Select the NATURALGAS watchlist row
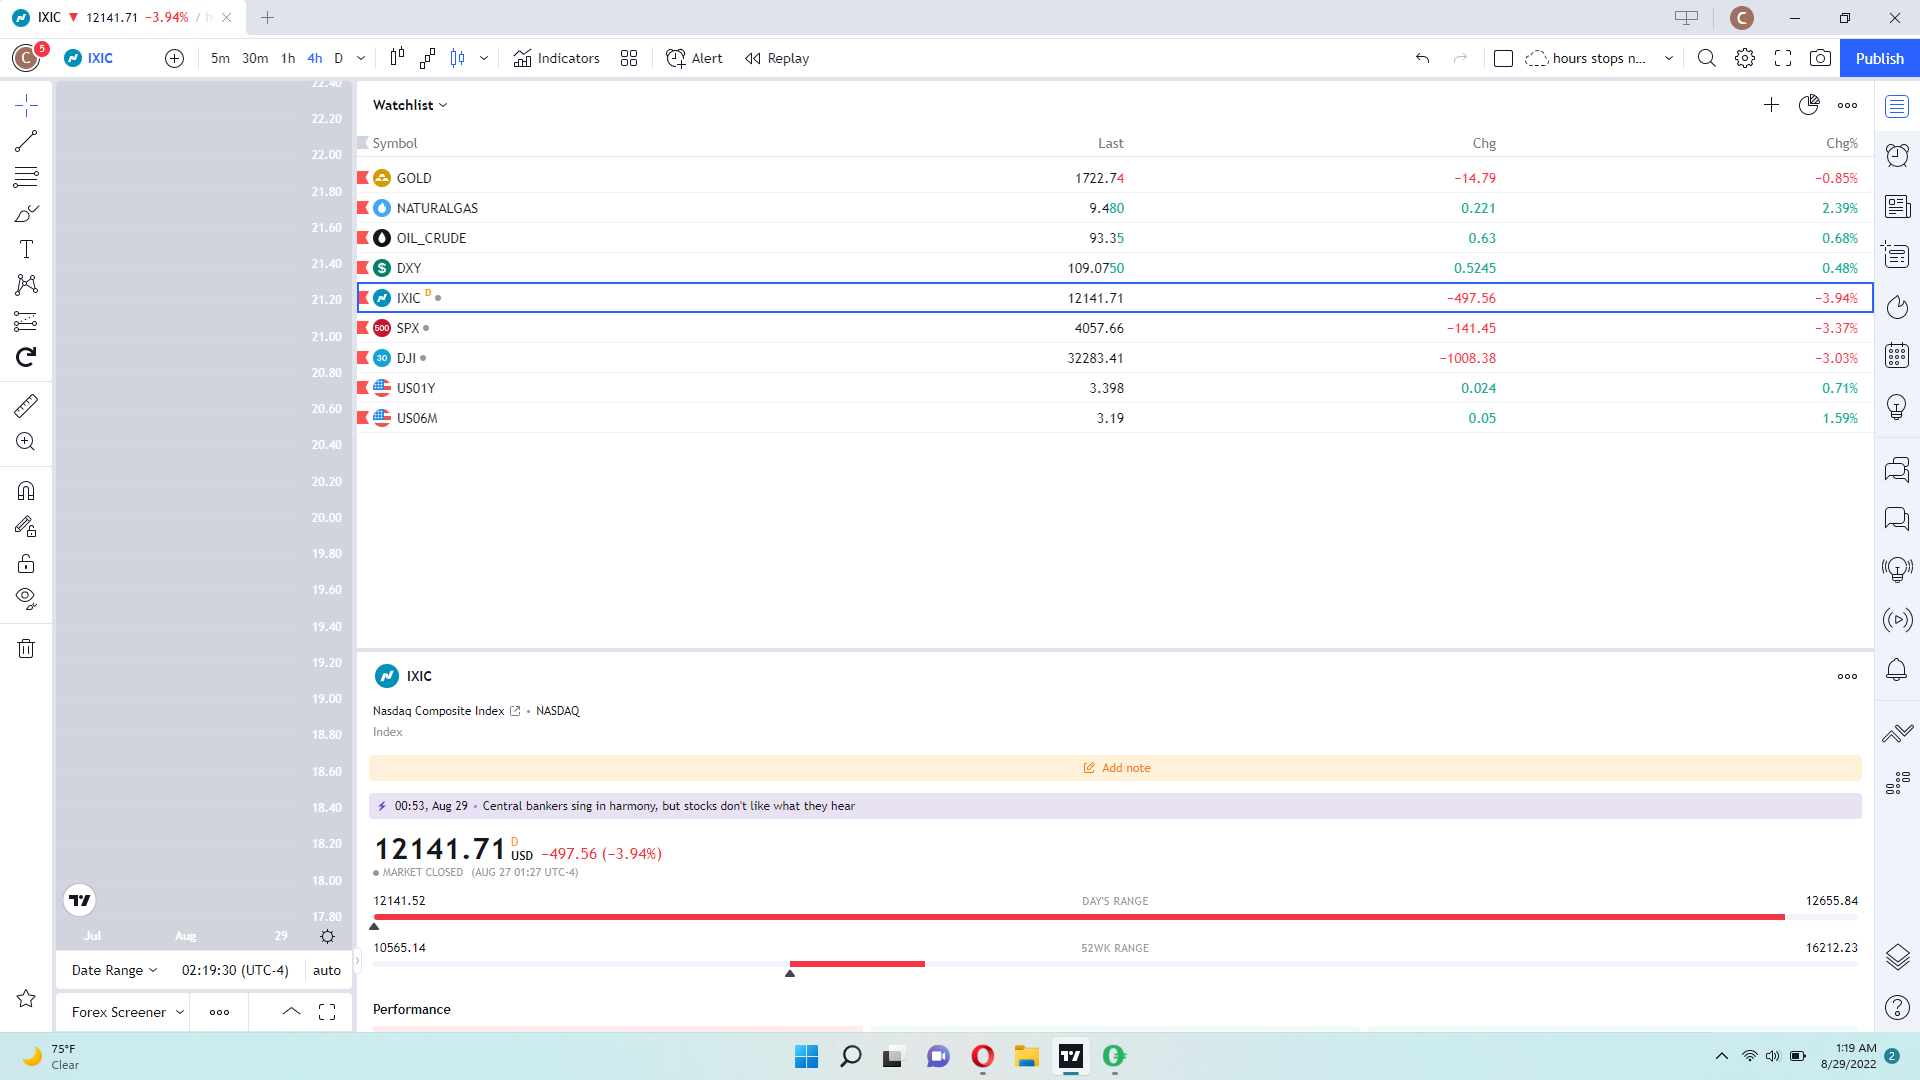1920x1080 pixels. coord(437,208)
